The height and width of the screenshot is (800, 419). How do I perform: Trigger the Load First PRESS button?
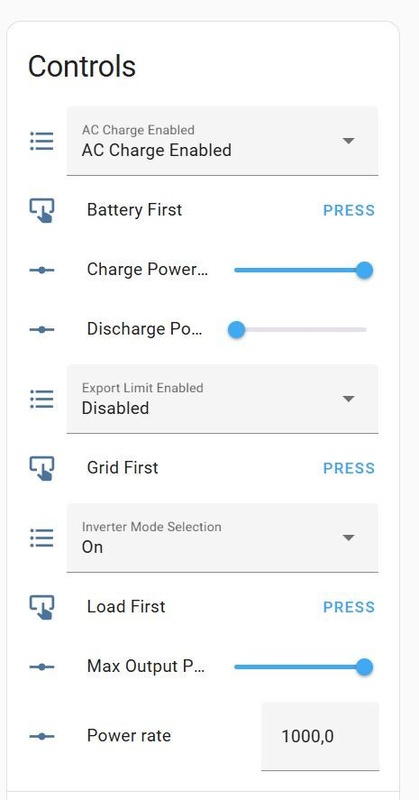[349, 607]
